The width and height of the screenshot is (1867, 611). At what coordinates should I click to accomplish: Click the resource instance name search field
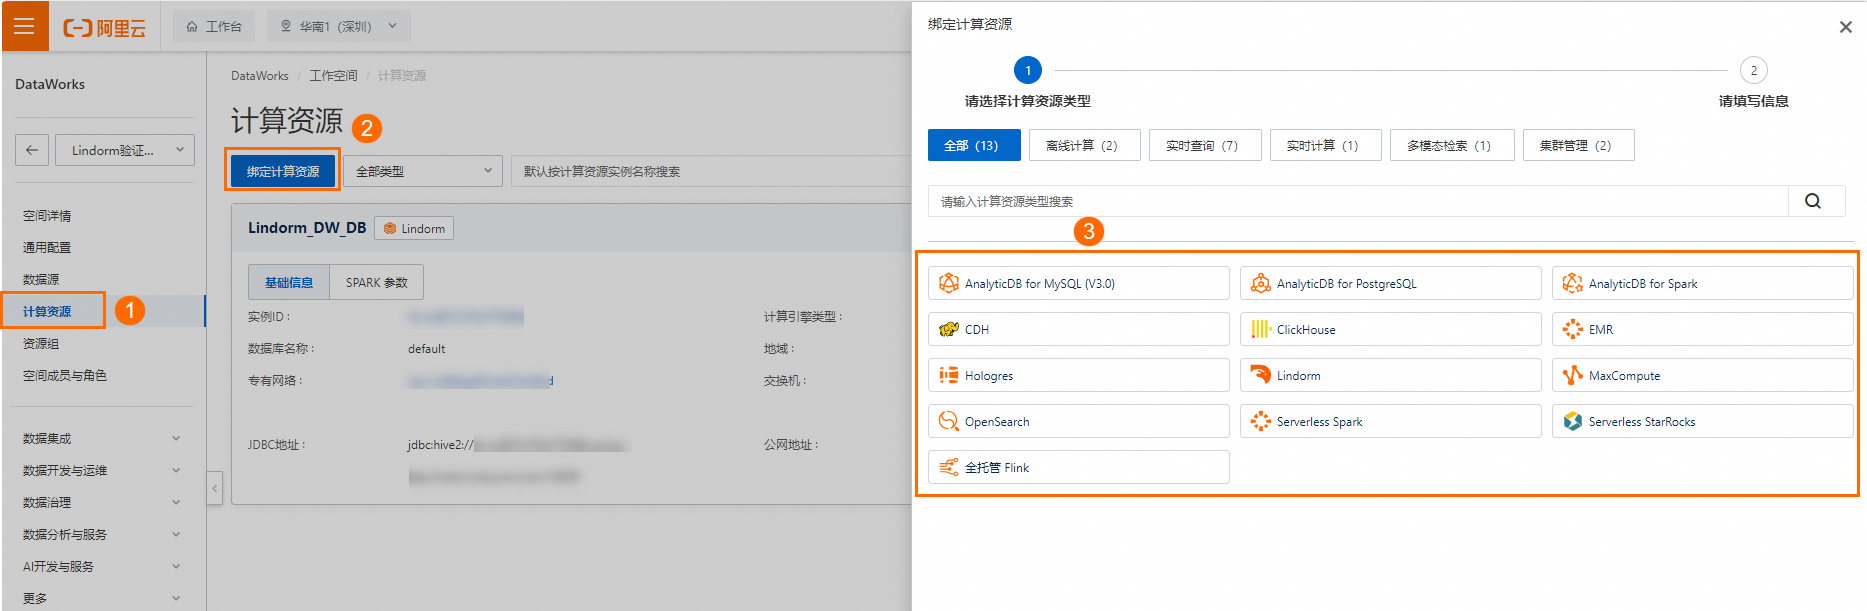tap(710, 171)
